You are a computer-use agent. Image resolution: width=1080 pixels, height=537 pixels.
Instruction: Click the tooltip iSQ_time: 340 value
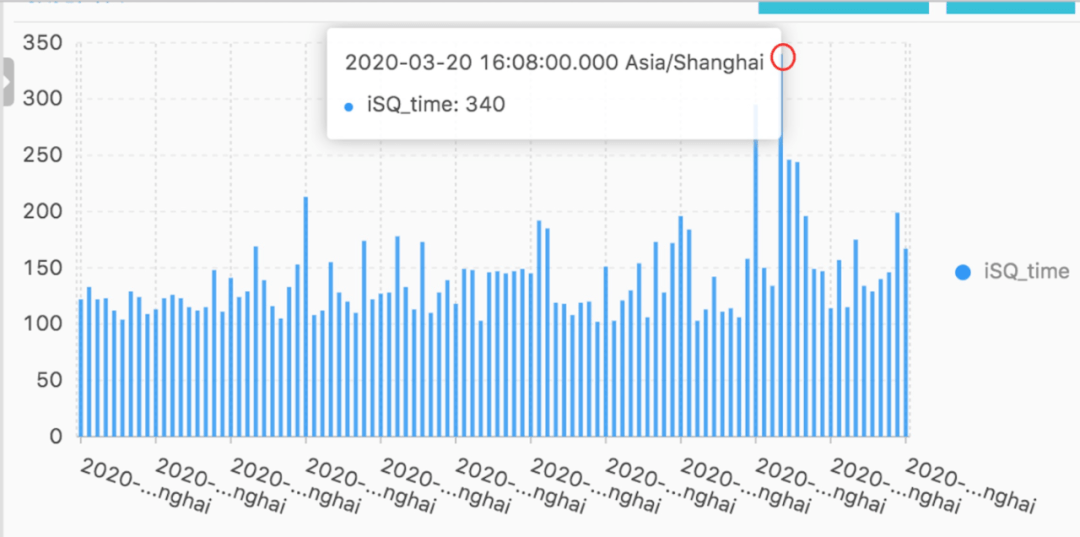click(x=435, y=104)
